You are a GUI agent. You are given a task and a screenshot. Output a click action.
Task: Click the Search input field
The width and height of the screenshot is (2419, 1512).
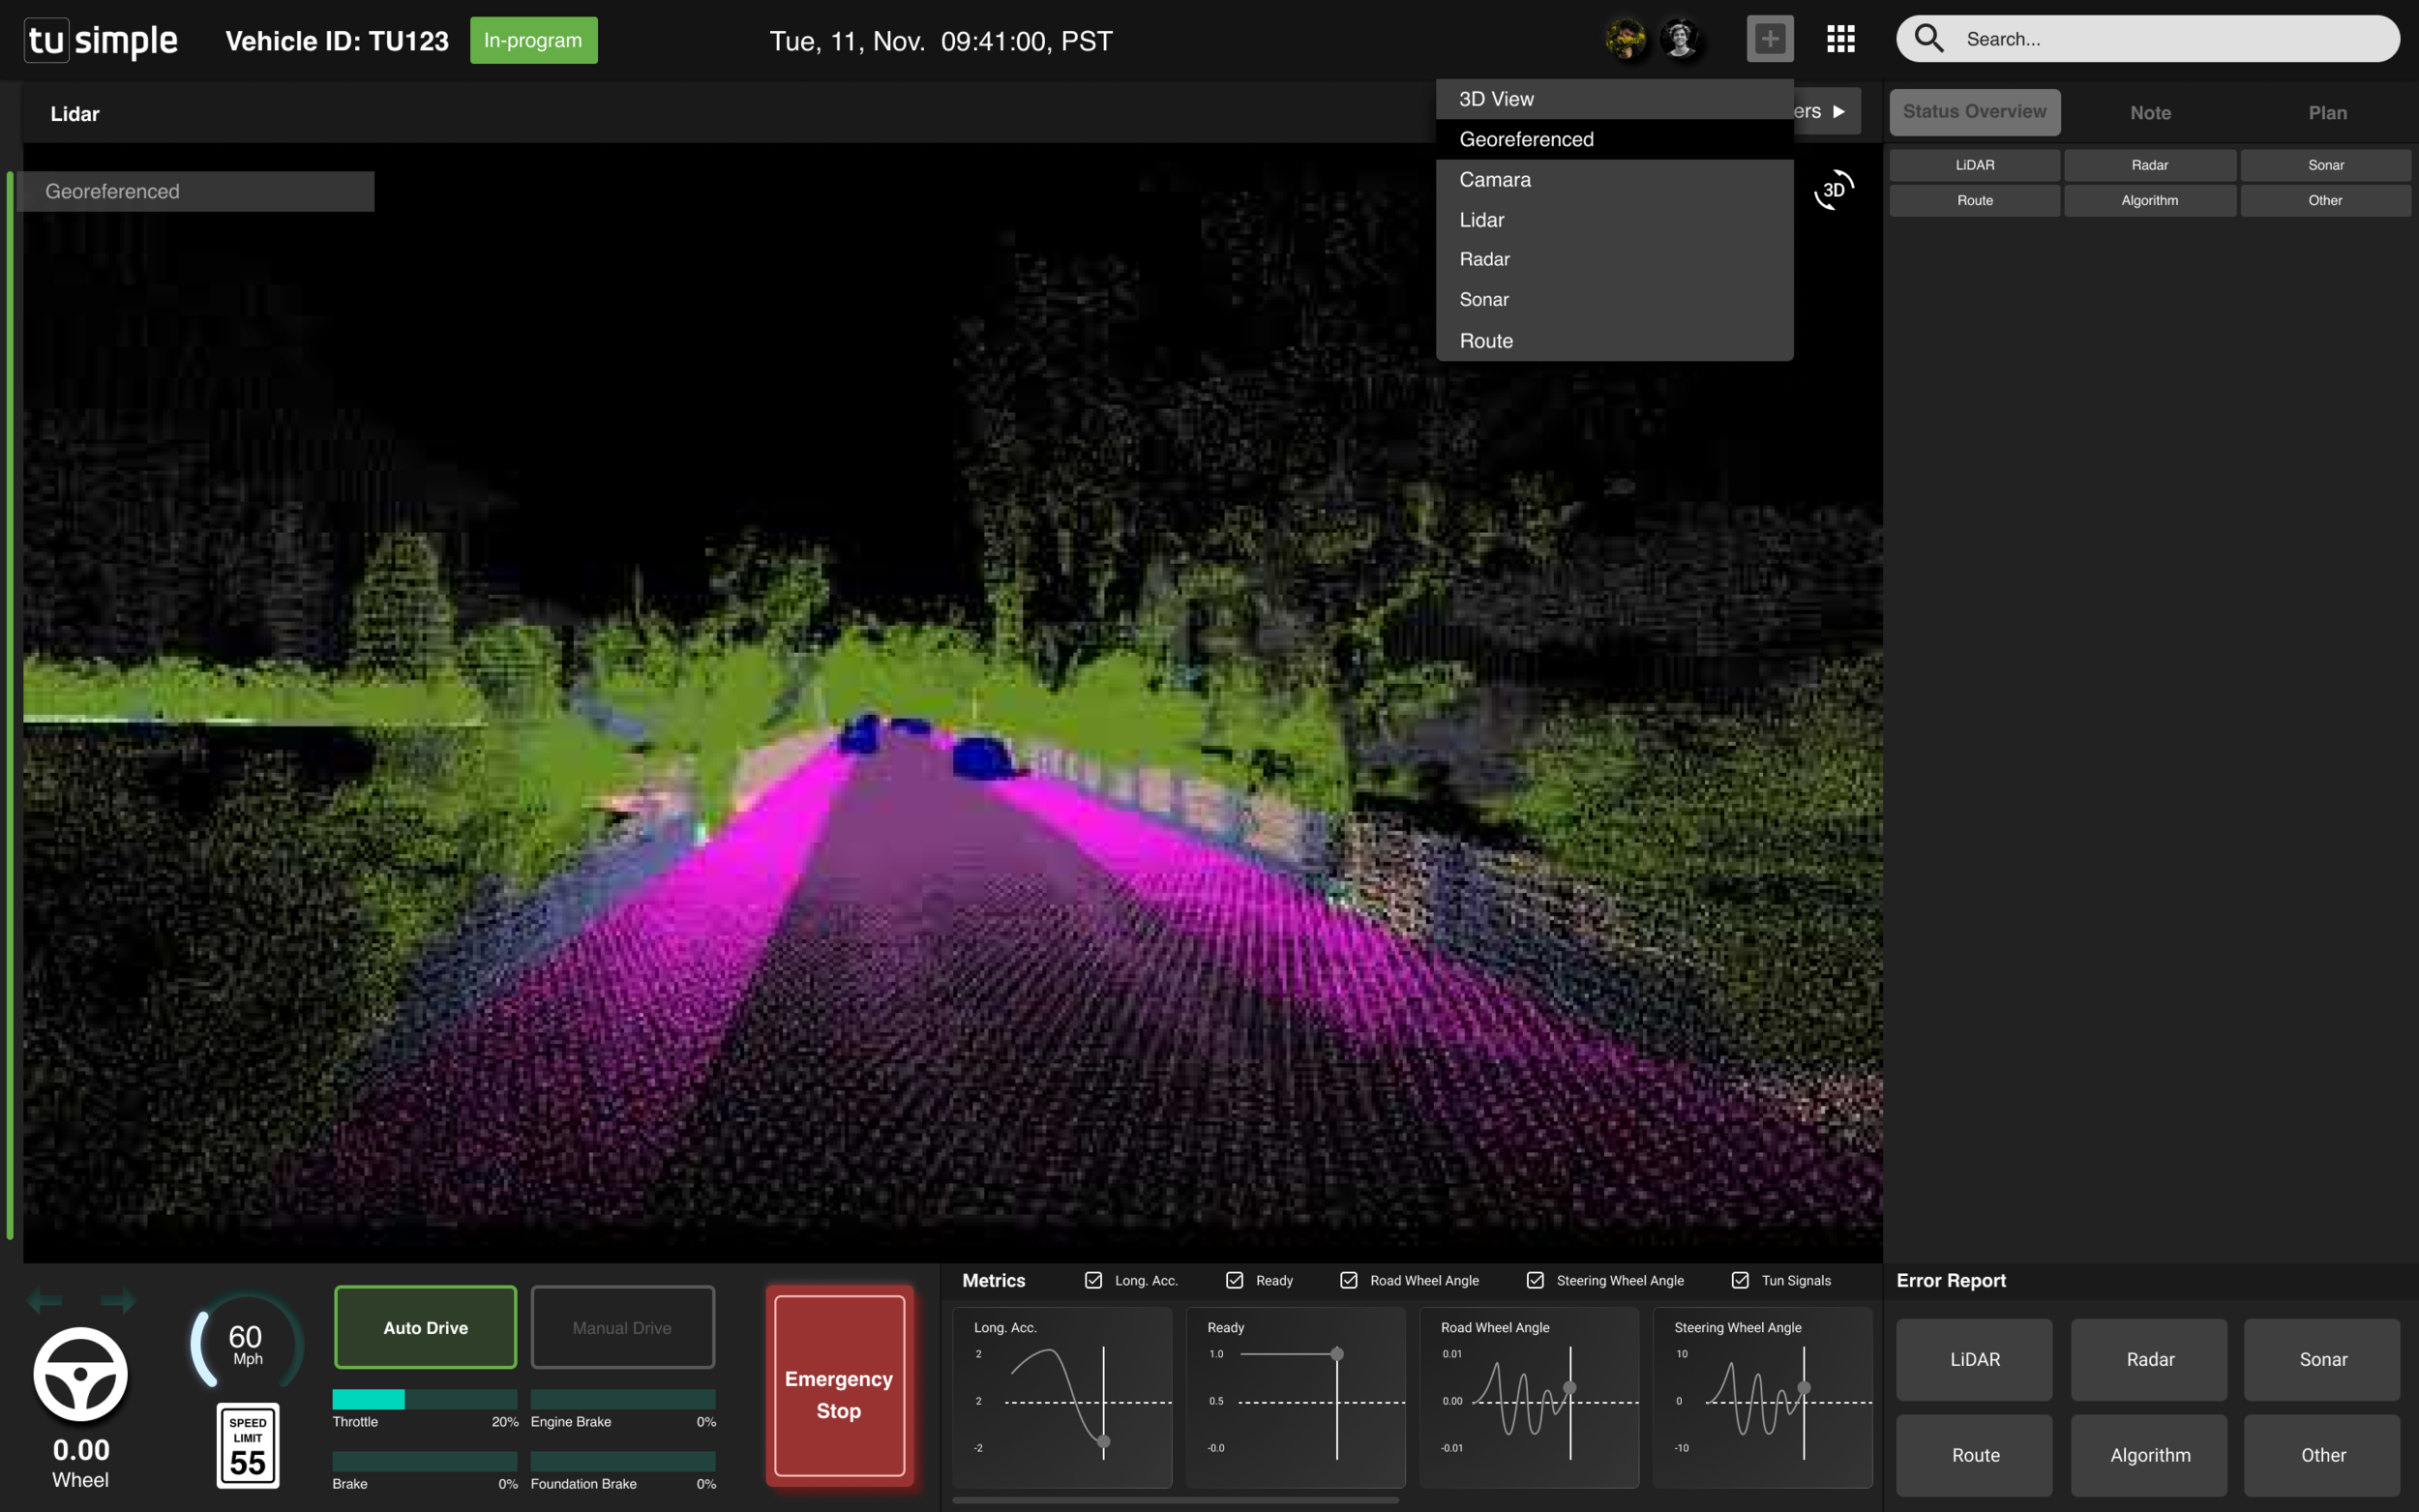2147,38
